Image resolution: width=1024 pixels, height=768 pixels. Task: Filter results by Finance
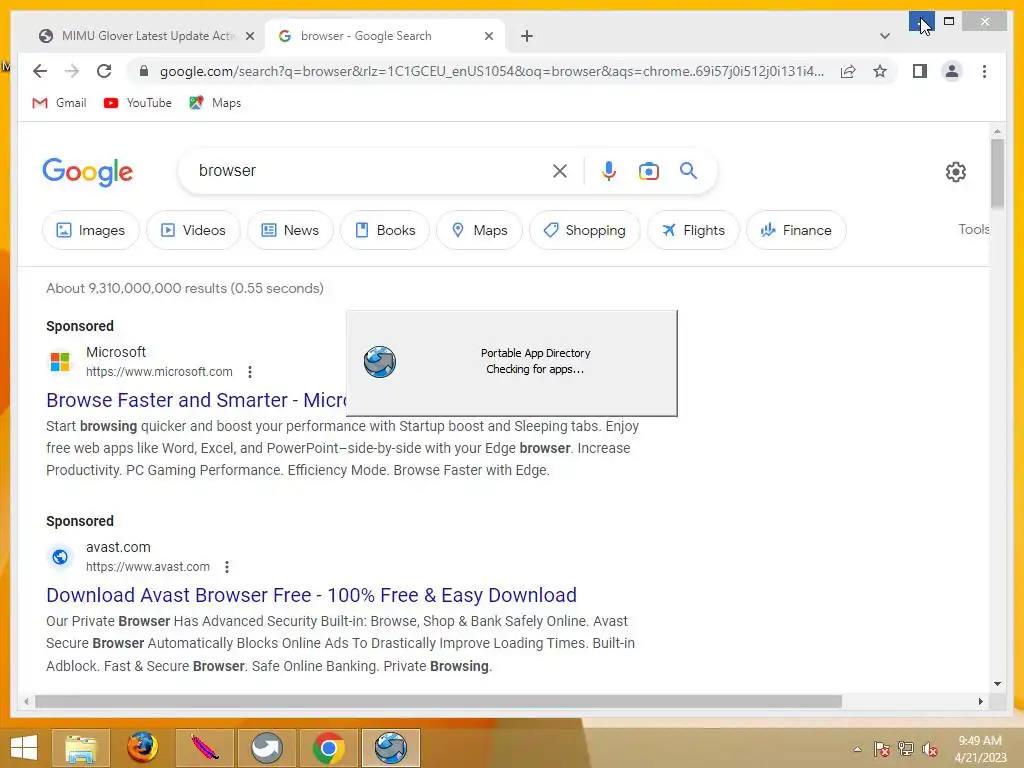(796, 230)
